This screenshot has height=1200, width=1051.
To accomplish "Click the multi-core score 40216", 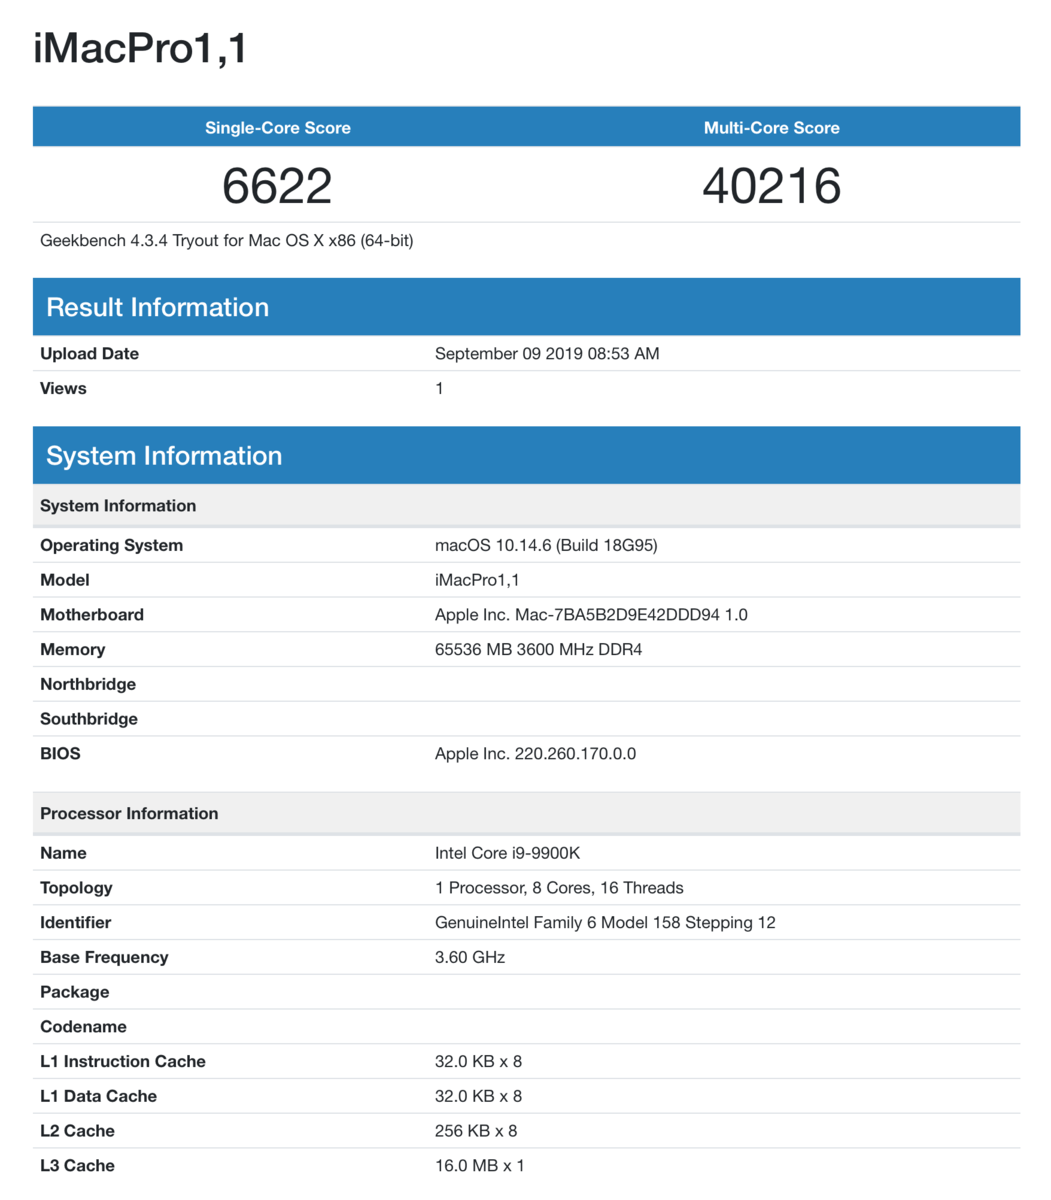I will pos(771,186).
